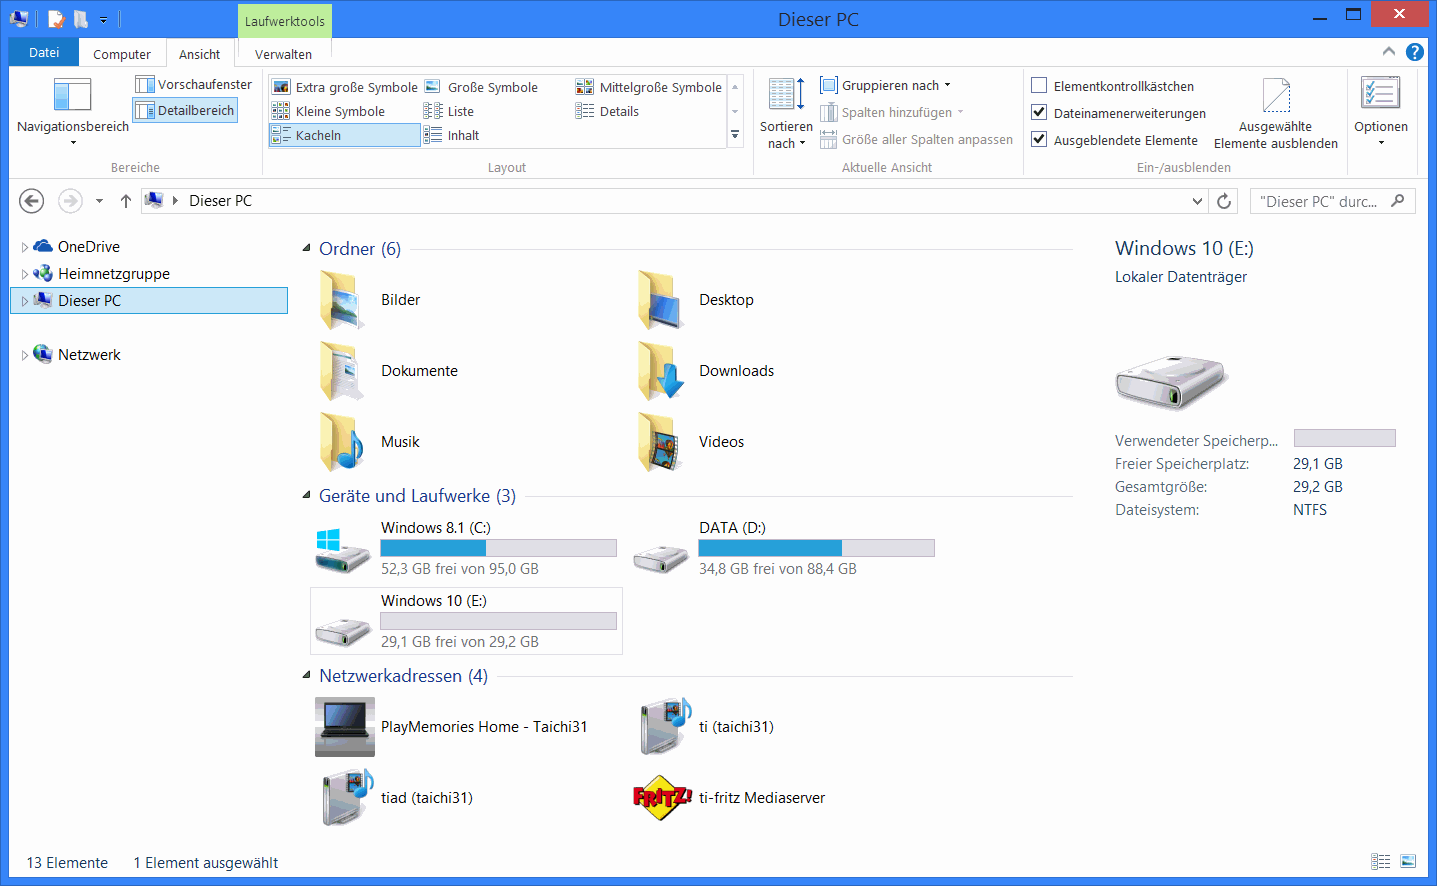Click the search box for Dieser PC
The image size is (1437, 886).
point(1320,201)
